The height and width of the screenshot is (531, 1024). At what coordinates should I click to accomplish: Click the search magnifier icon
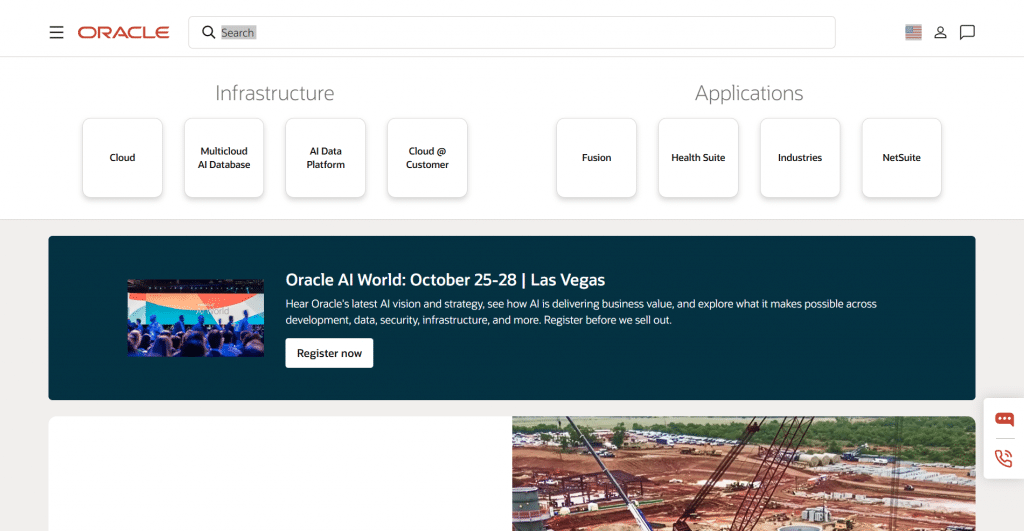coord(208,32)
